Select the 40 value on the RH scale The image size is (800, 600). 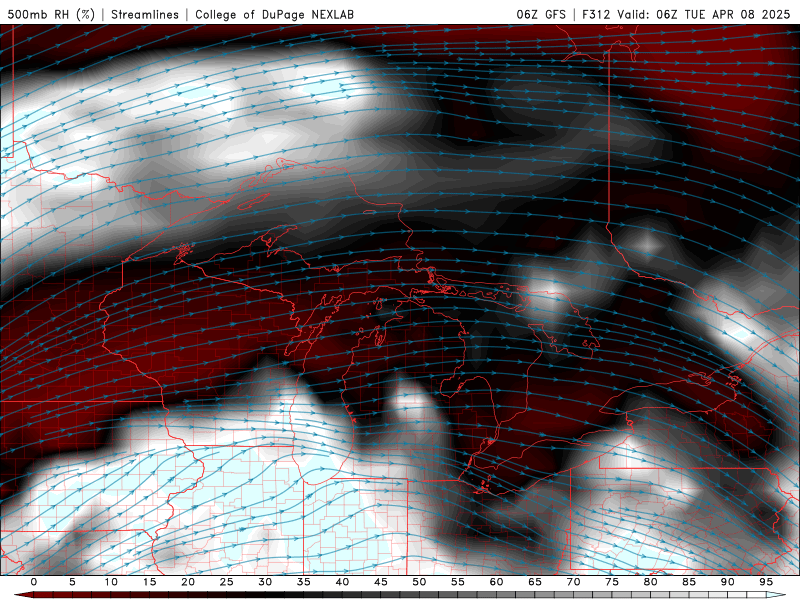[342, 582]
